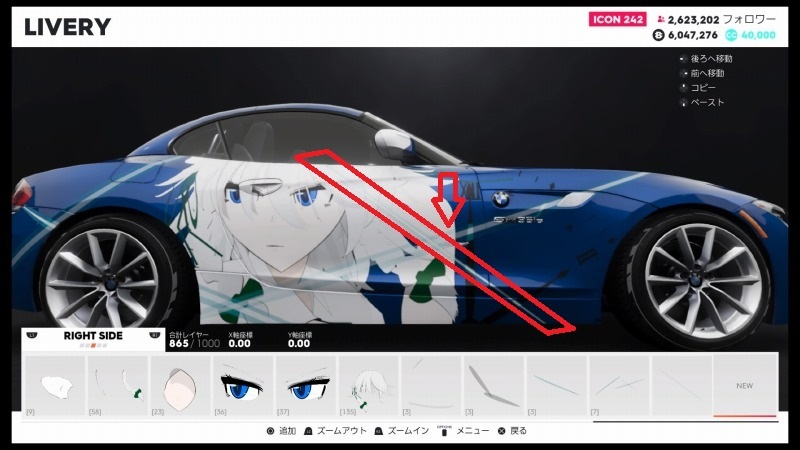Select white hair shape layer thumbnail [9]
The height and width of the screenshot is (450, 800).
(55, 386)
